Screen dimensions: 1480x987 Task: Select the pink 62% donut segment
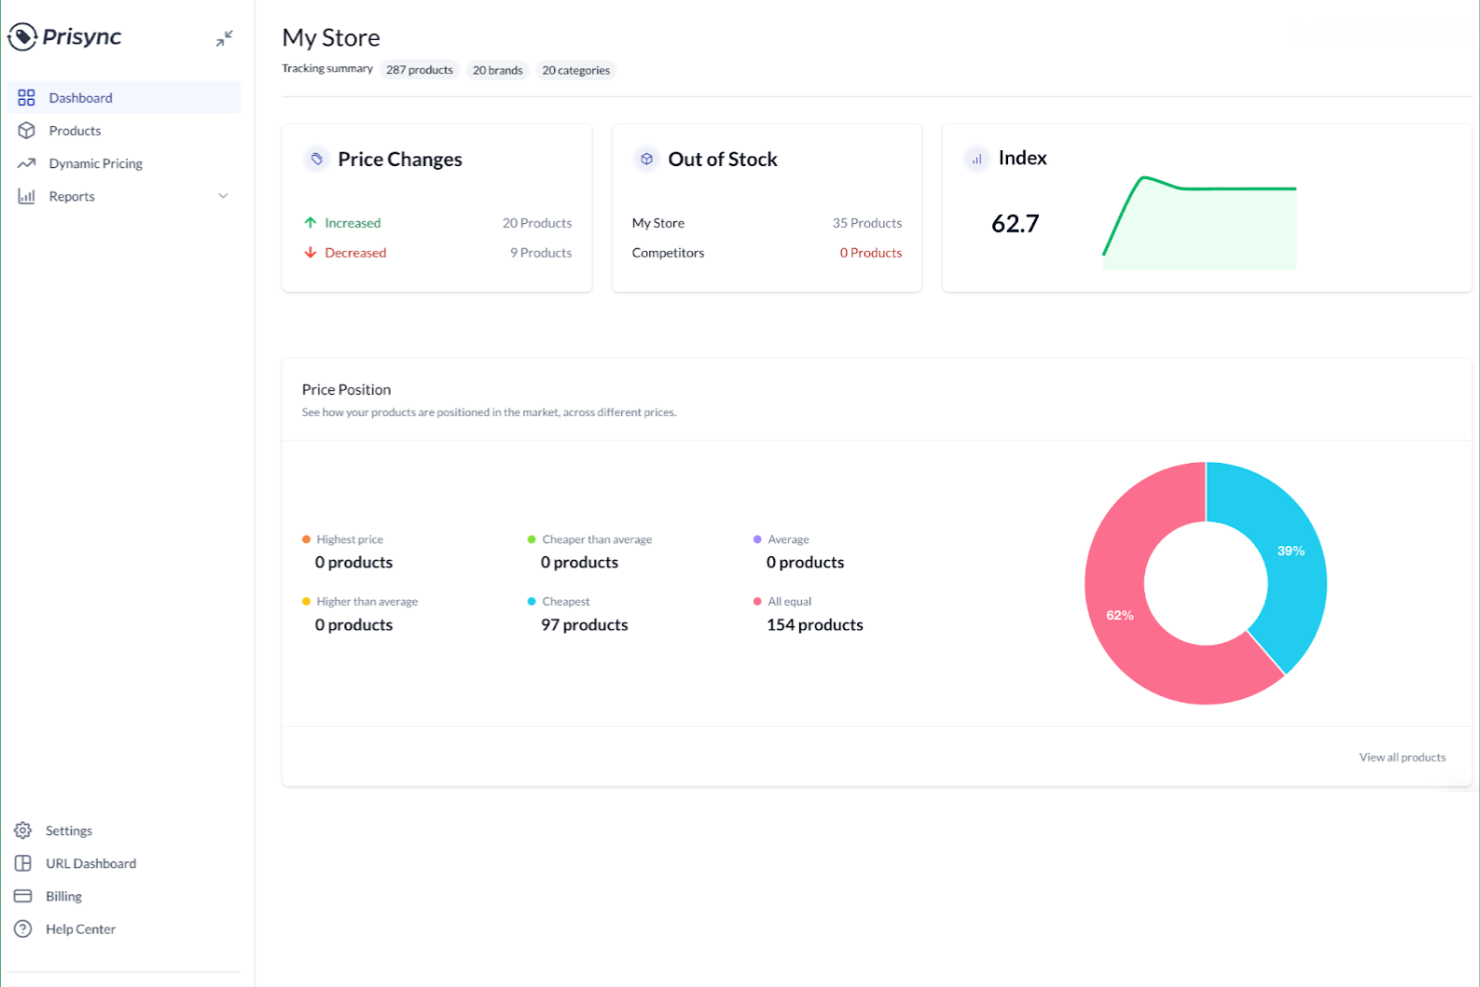click(1119, 615)
